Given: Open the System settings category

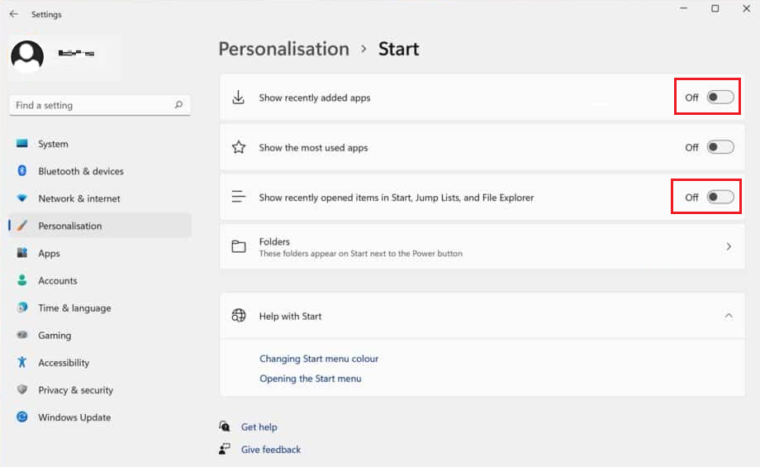Looking at the screenshot, I should click(53, 144).
